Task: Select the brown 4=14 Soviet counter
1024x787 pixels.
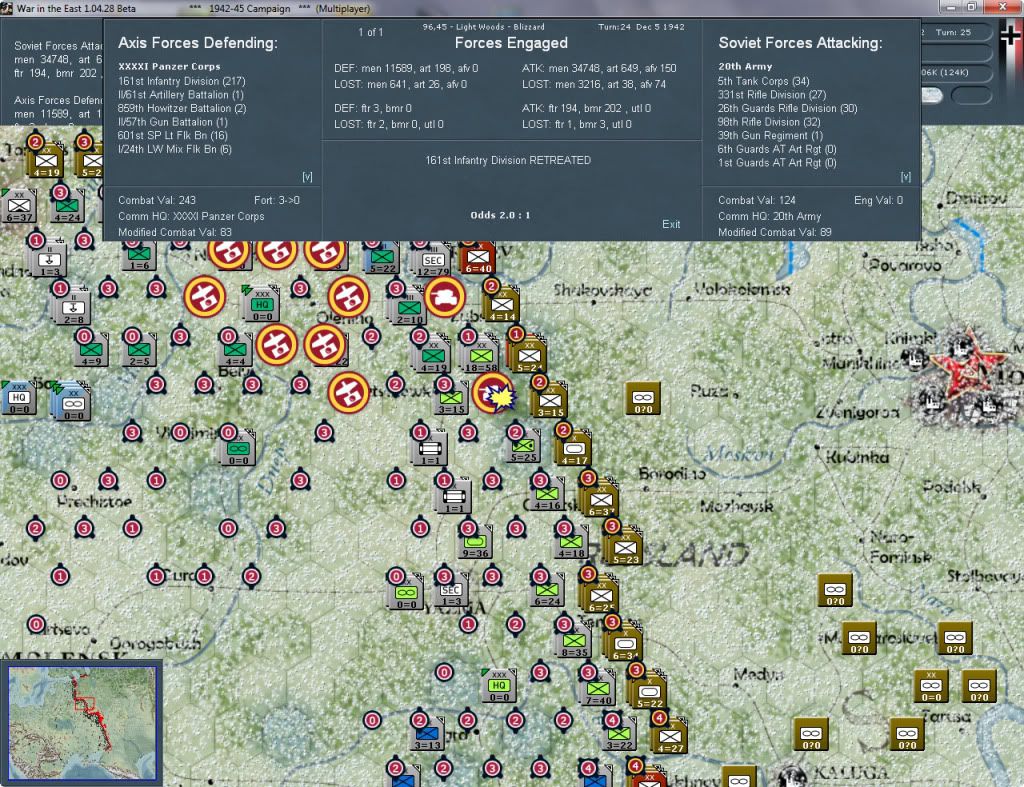Action: point(502,307)
